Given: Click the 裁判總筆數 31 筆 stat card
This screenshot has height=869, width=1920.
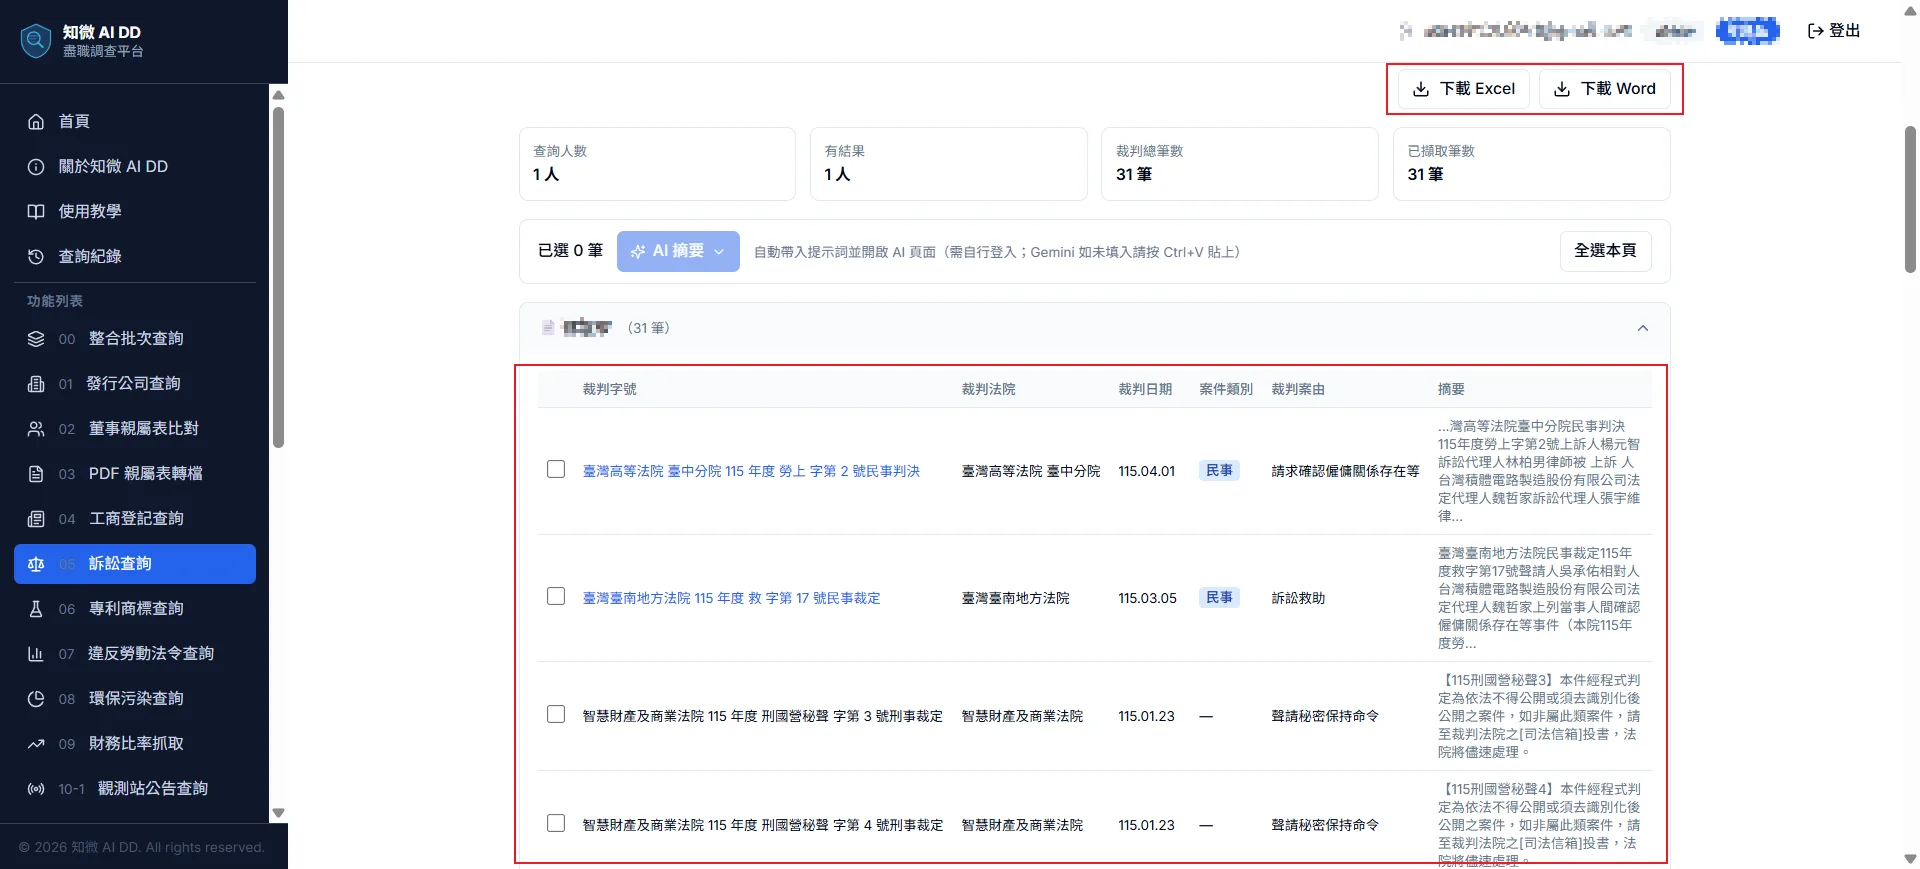Looking at the screenshot, I should (x=1239, y=164).
